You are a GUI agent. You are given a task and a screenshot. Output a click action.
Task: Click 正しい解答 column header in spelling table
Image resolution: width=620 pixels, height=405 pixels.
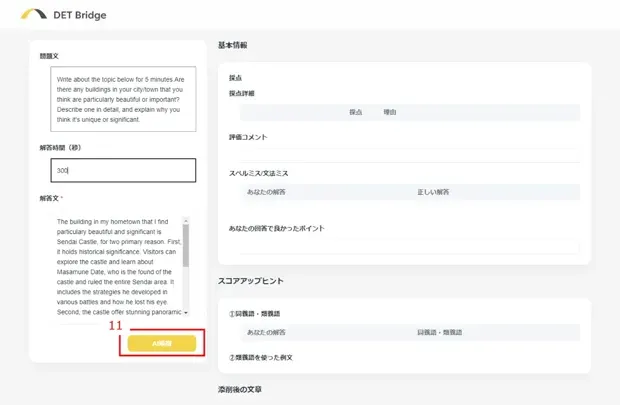pos(433,192)
